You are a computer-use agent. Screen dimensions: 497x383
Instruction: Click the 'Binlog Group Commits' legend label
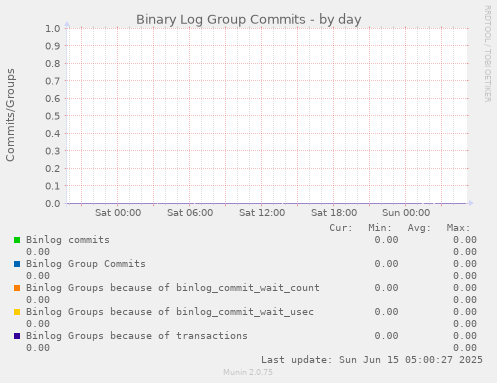(86, 264)
